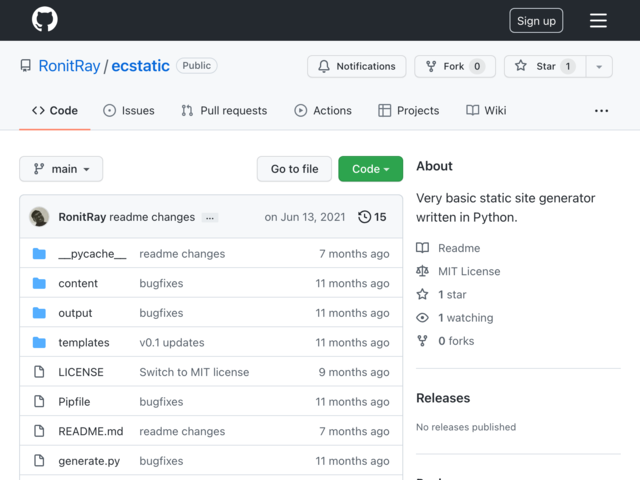Image resolution: width=640 pixels, height=480 pixels.
Task: Open the main branch selector dropdown
Action: click(x=61, y=169)
